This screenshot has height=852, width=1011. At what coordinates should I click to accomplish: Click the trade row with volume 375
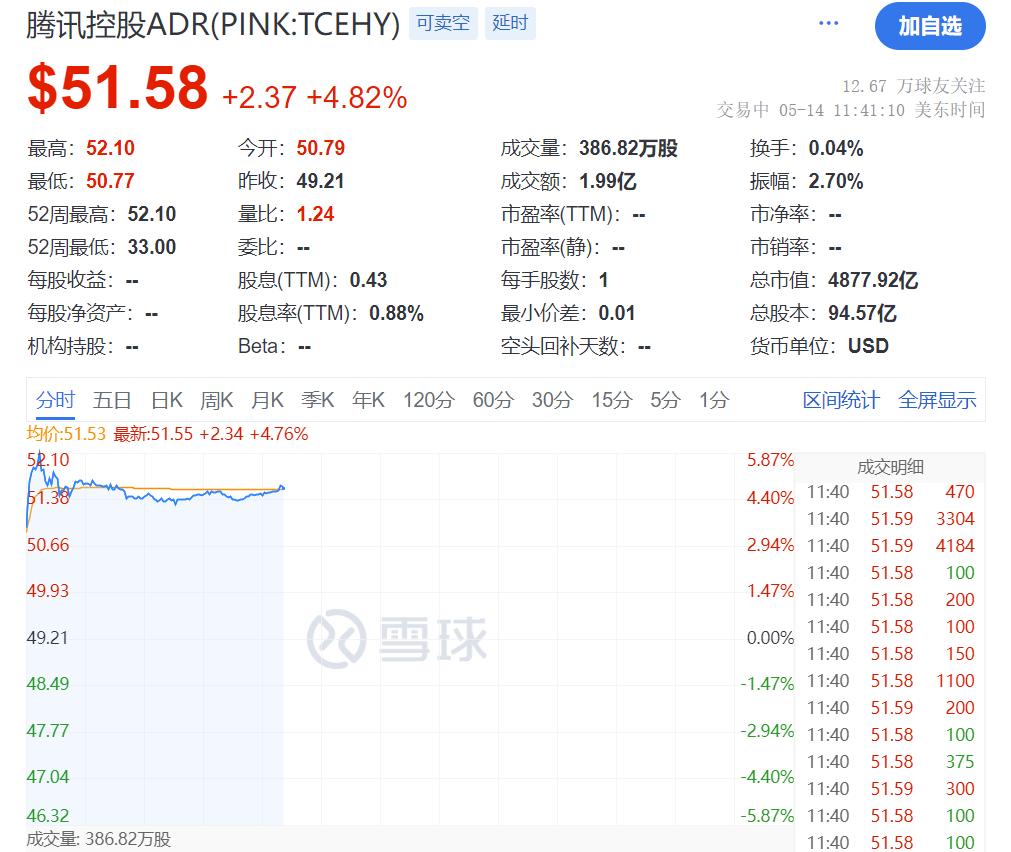(890, 762)
